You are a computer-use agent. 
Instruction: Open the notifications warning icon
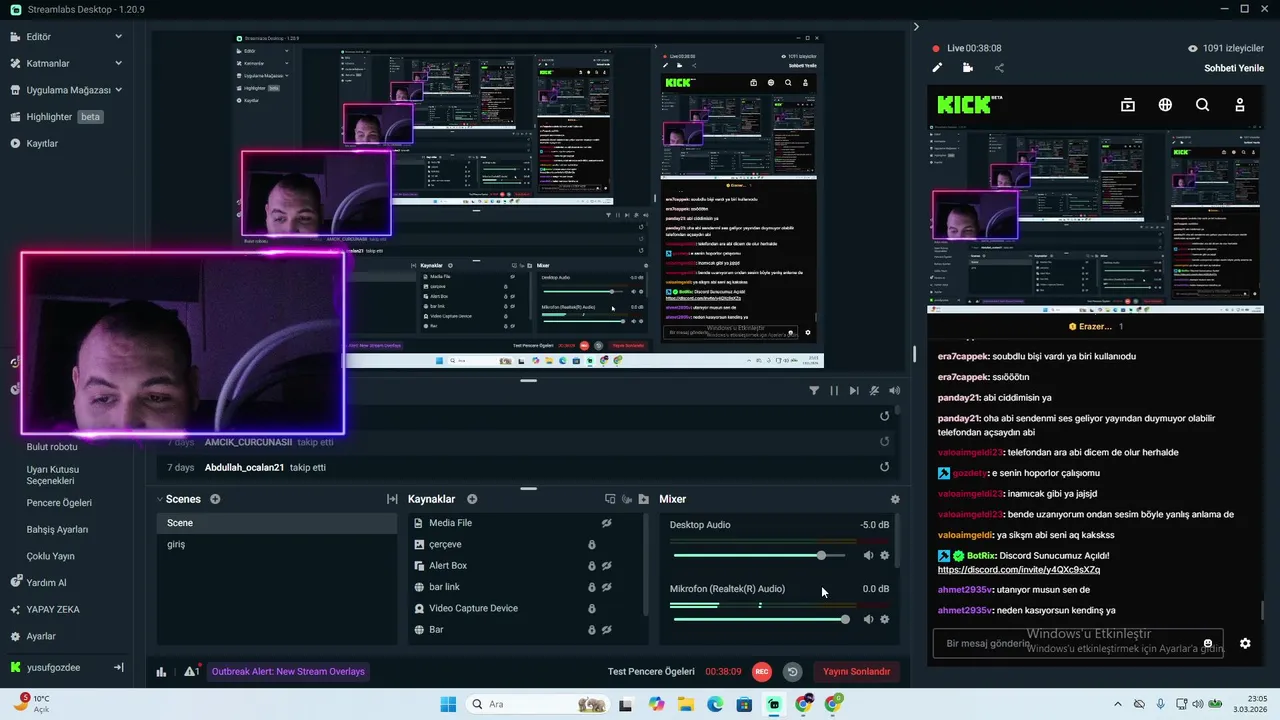(191, 671)
